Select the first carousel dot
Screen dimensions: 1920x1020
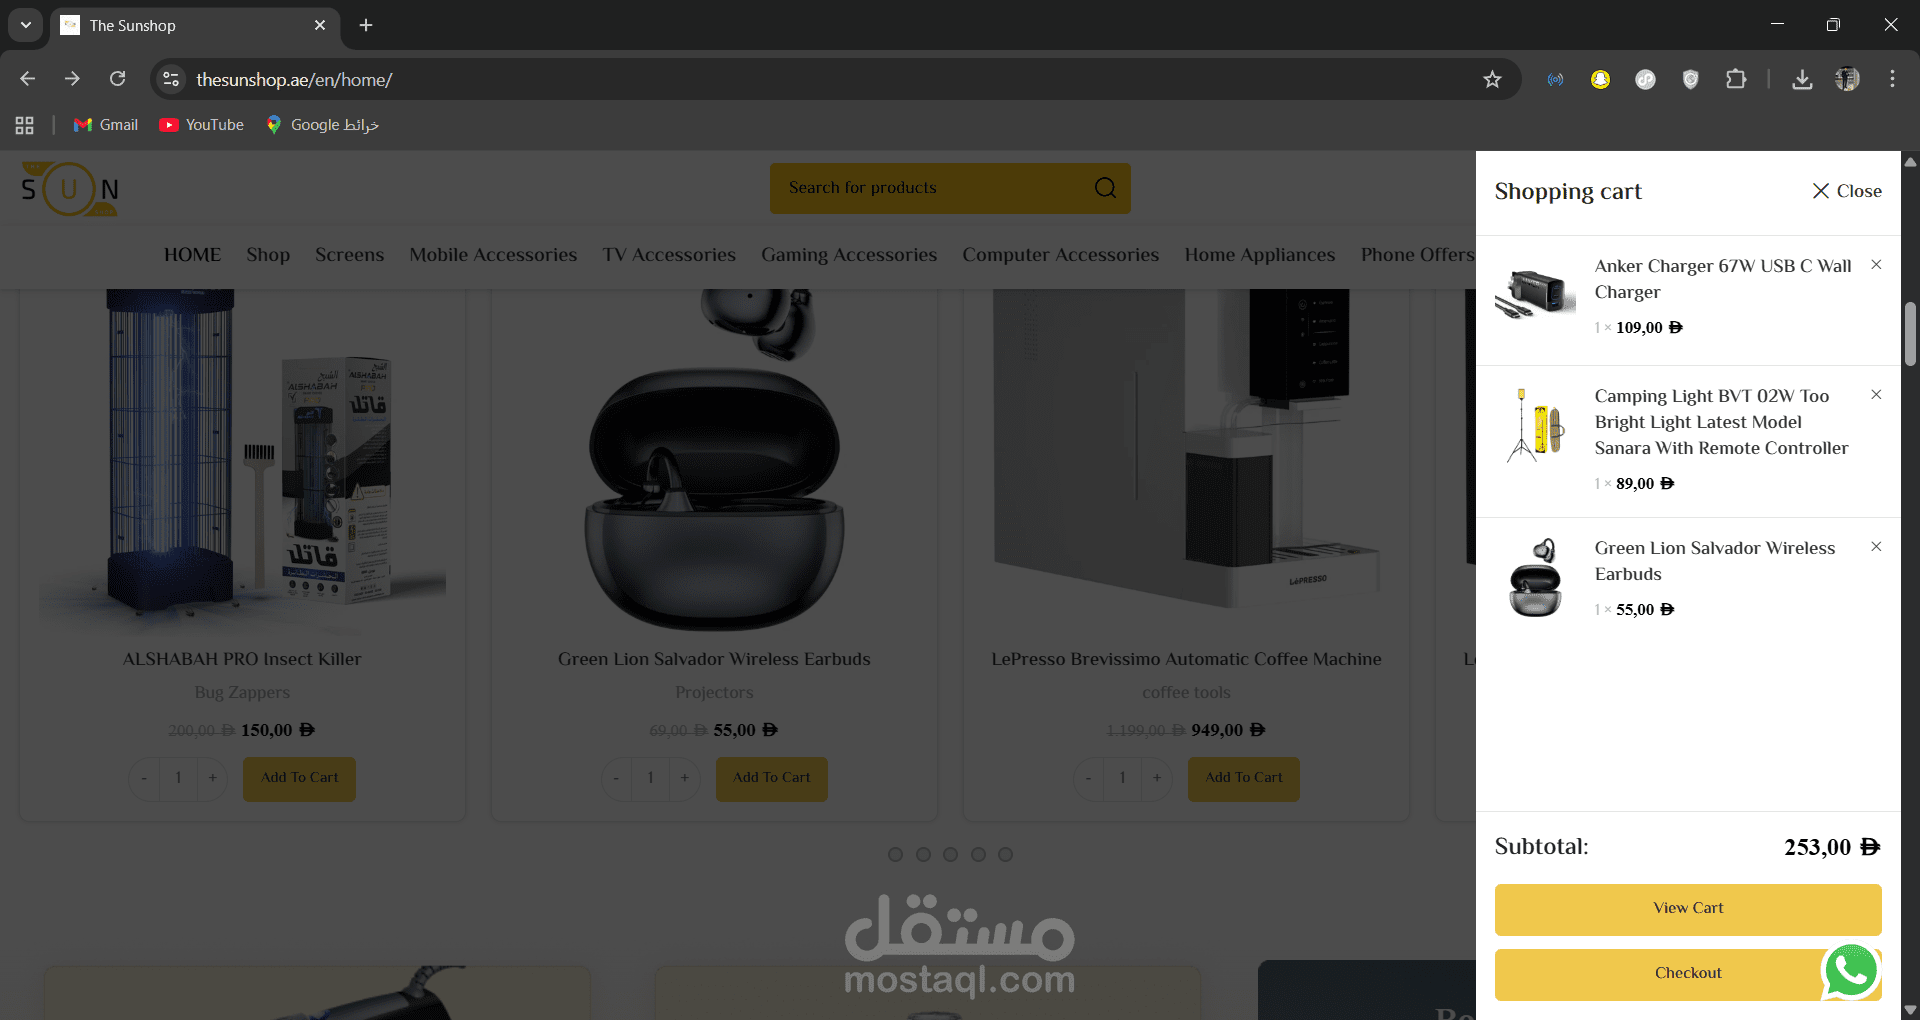click(x=895, y=855)
